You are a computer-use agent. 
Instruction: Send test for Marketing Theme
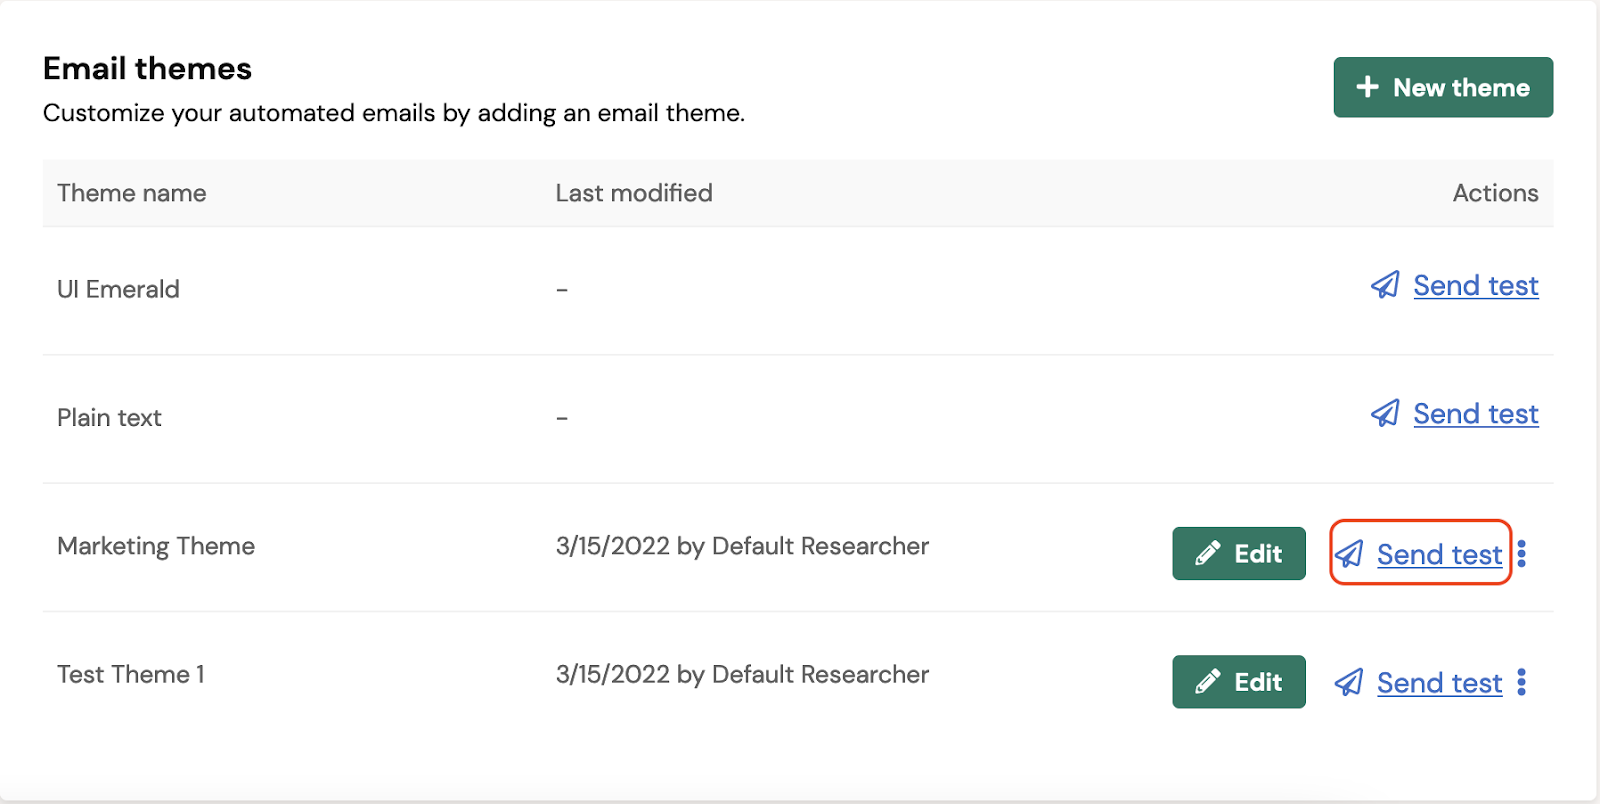click(x=1438, y=554)
